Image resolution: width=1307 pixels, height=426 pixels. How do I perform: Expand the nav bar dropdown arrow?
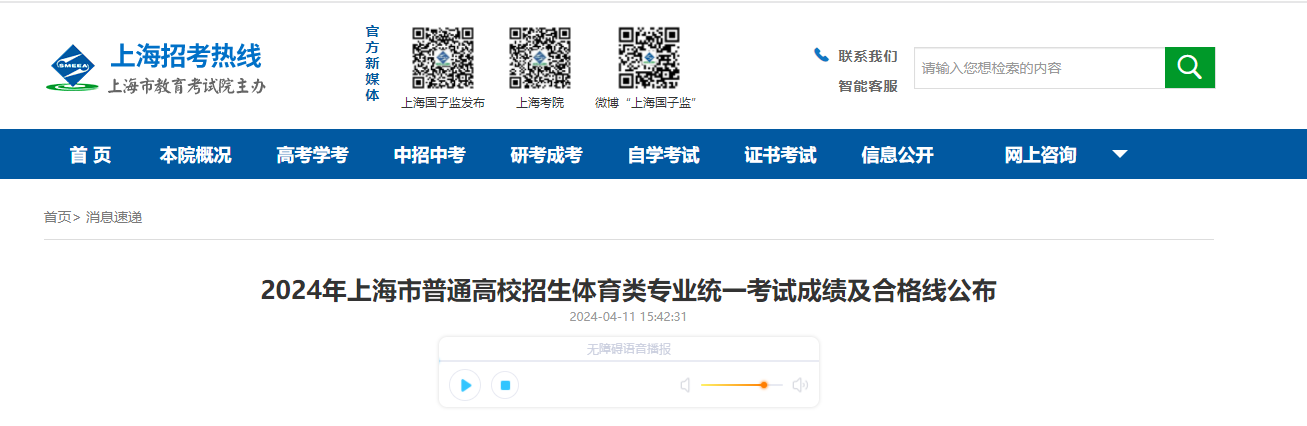point(1120,154)
